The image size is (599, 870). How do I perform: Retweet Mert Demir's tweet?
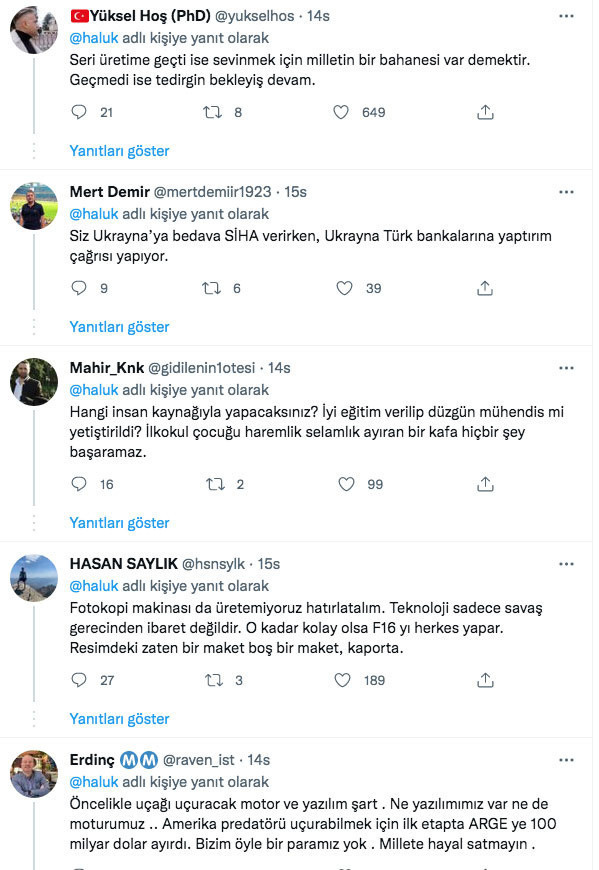pyautogui.click(x=210, y=288)
